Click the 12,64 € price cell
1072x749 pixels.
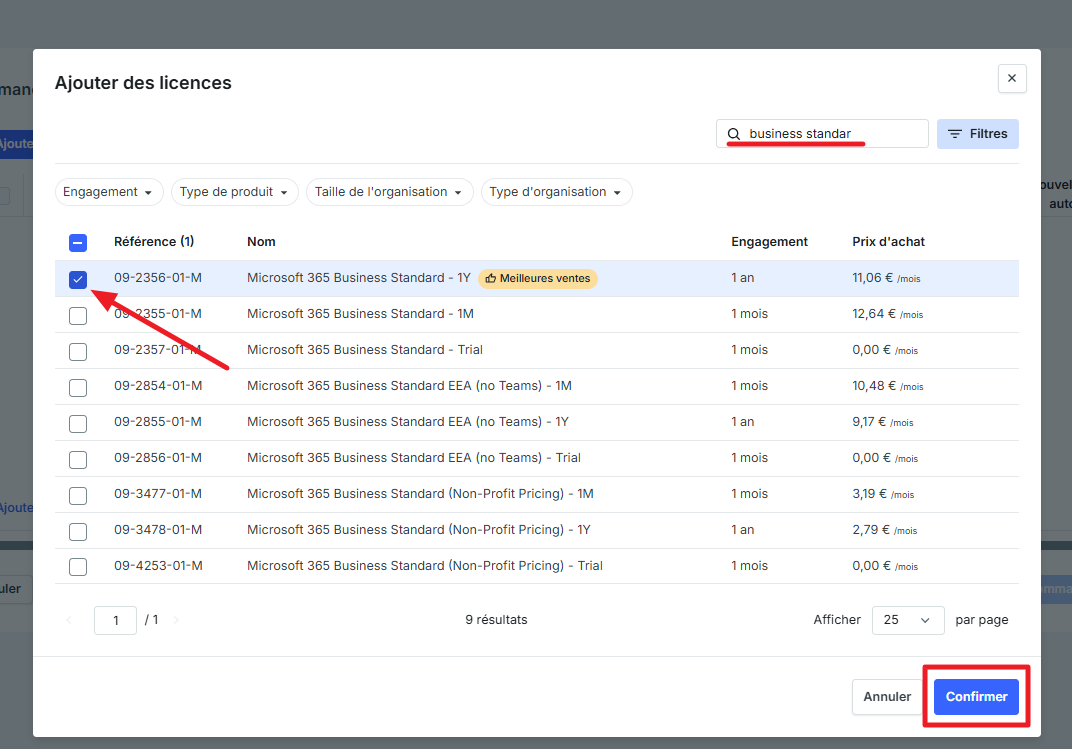(887, 314)
